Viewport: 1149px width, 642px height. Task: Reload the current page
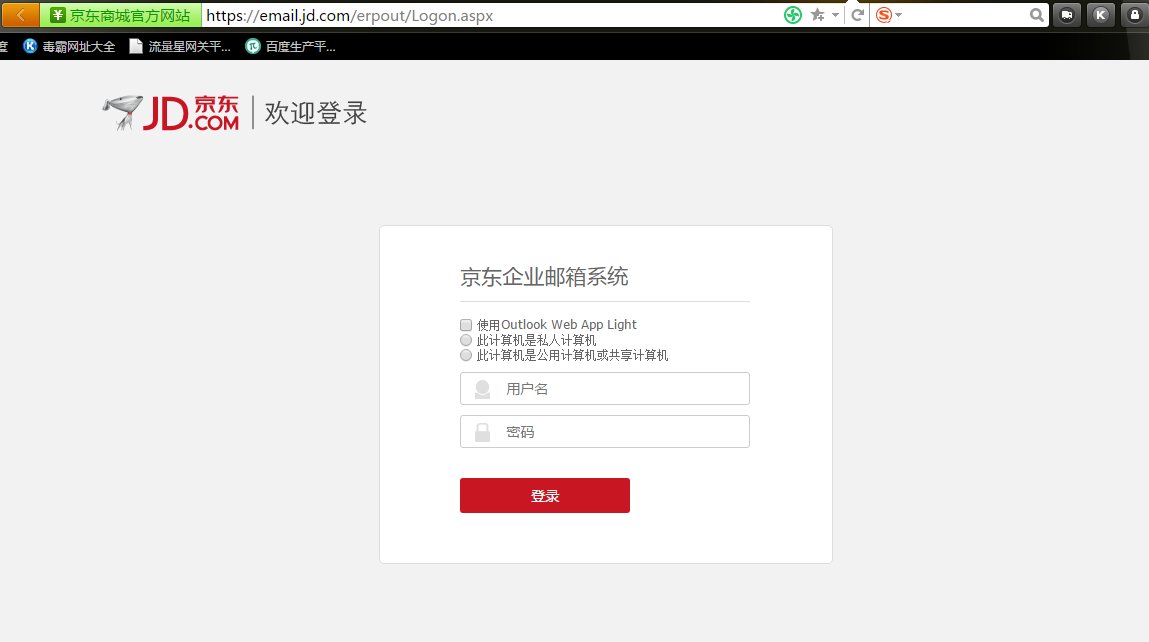coord(857,15)
